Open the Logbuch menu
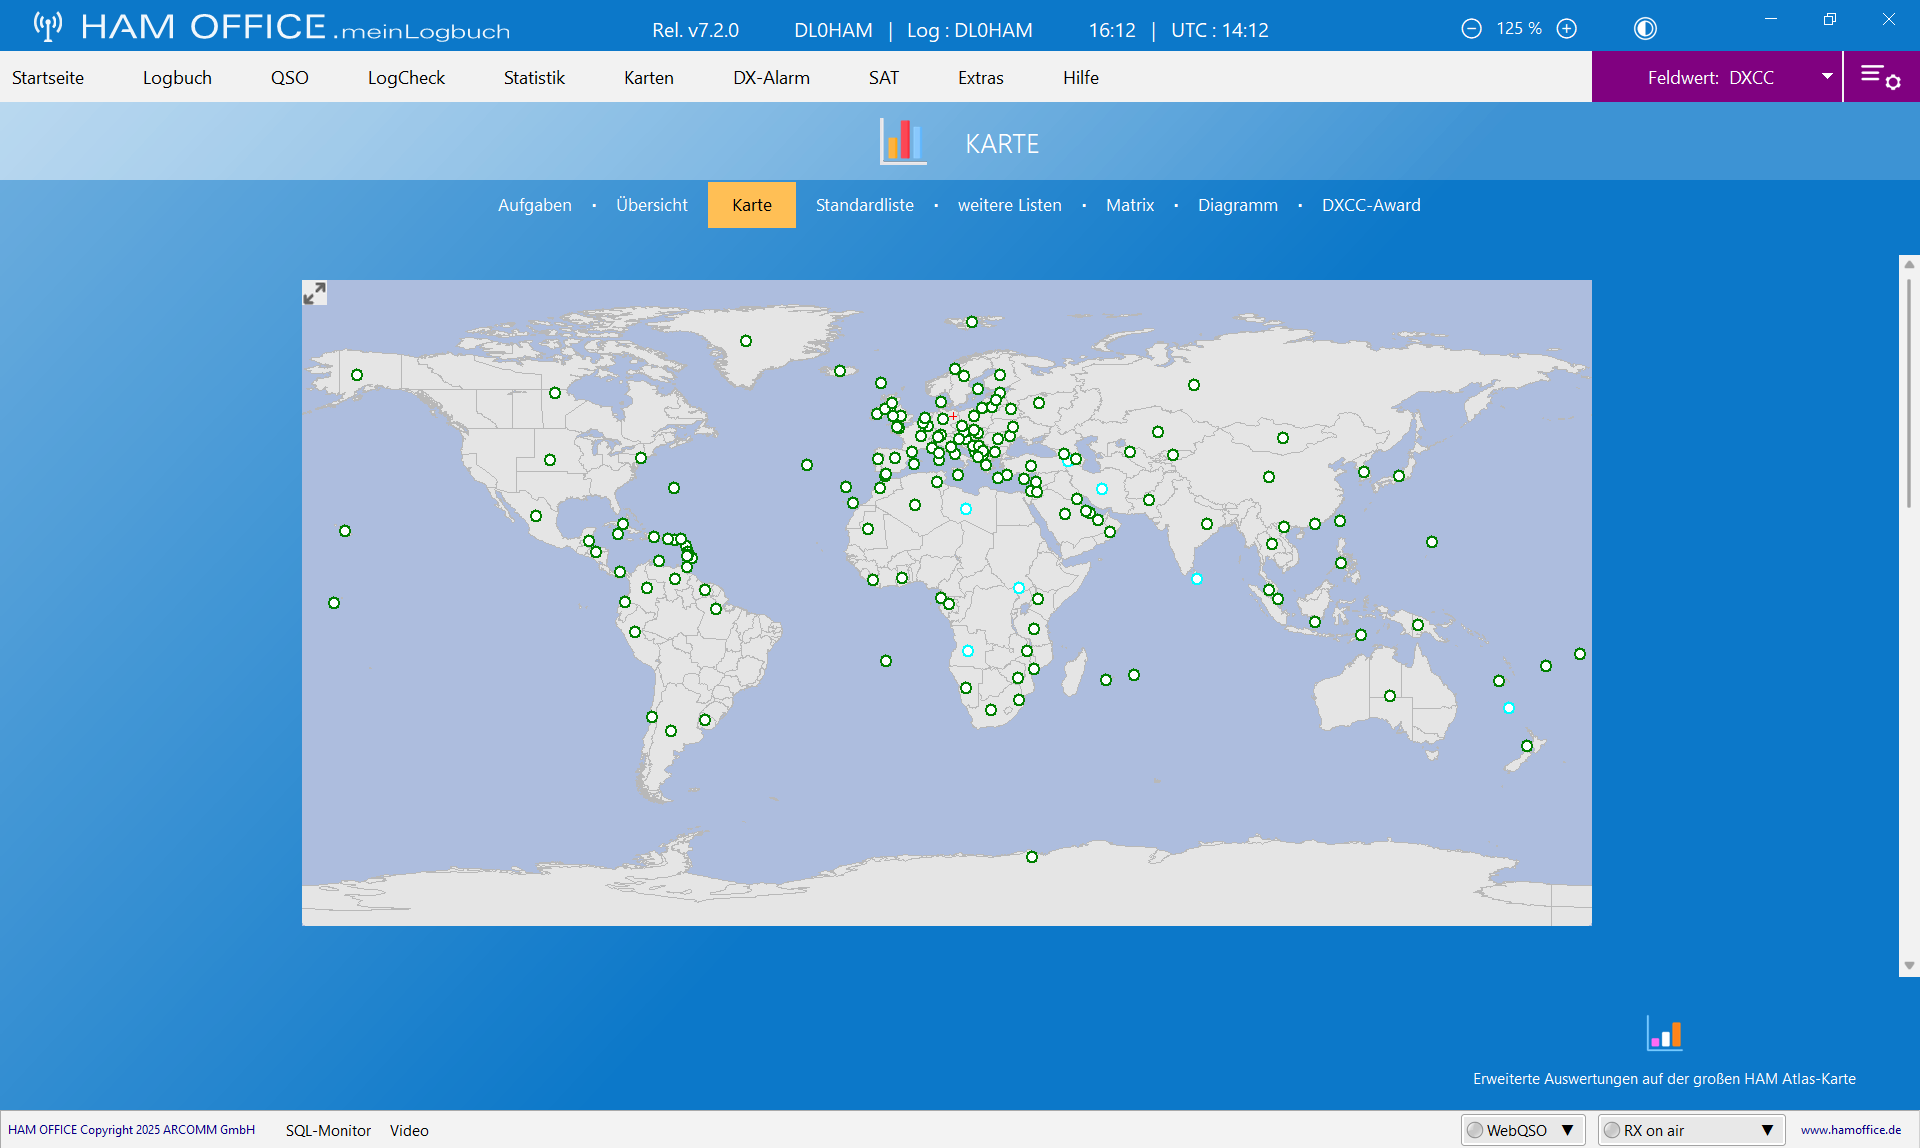The image size is (1920, 1148). pyautogui.click(x=177, y=77)
